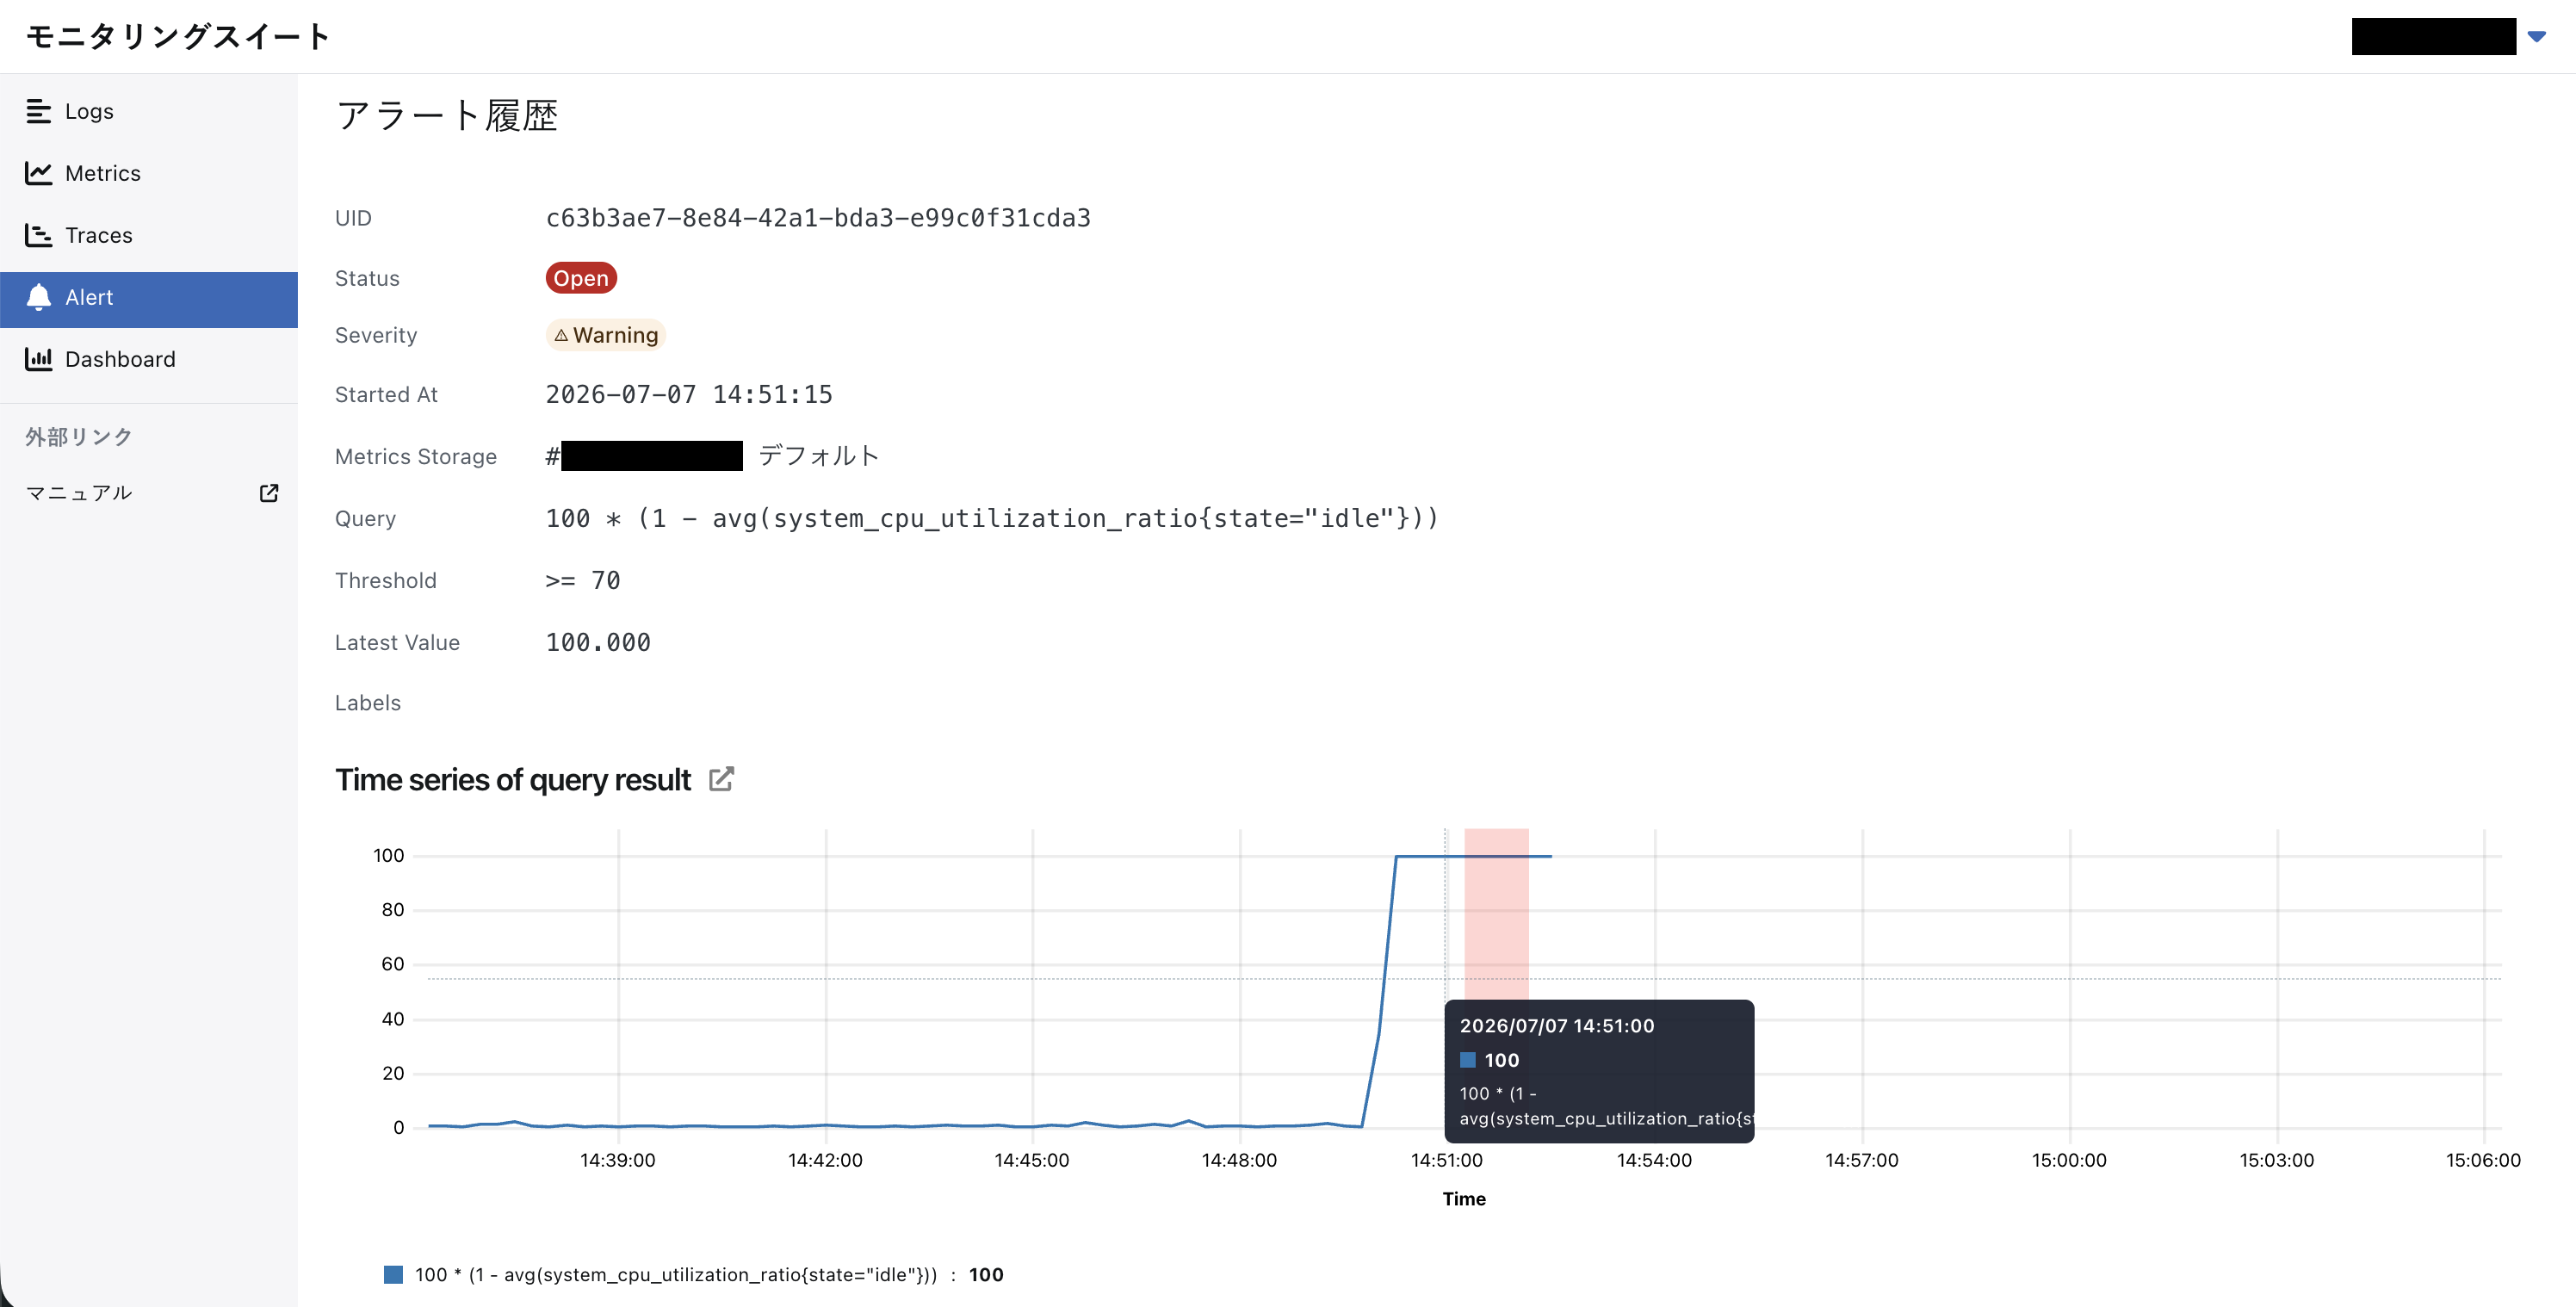Open the manual's external link icon
2576x1307 pixels.
(x=269, y=493)
